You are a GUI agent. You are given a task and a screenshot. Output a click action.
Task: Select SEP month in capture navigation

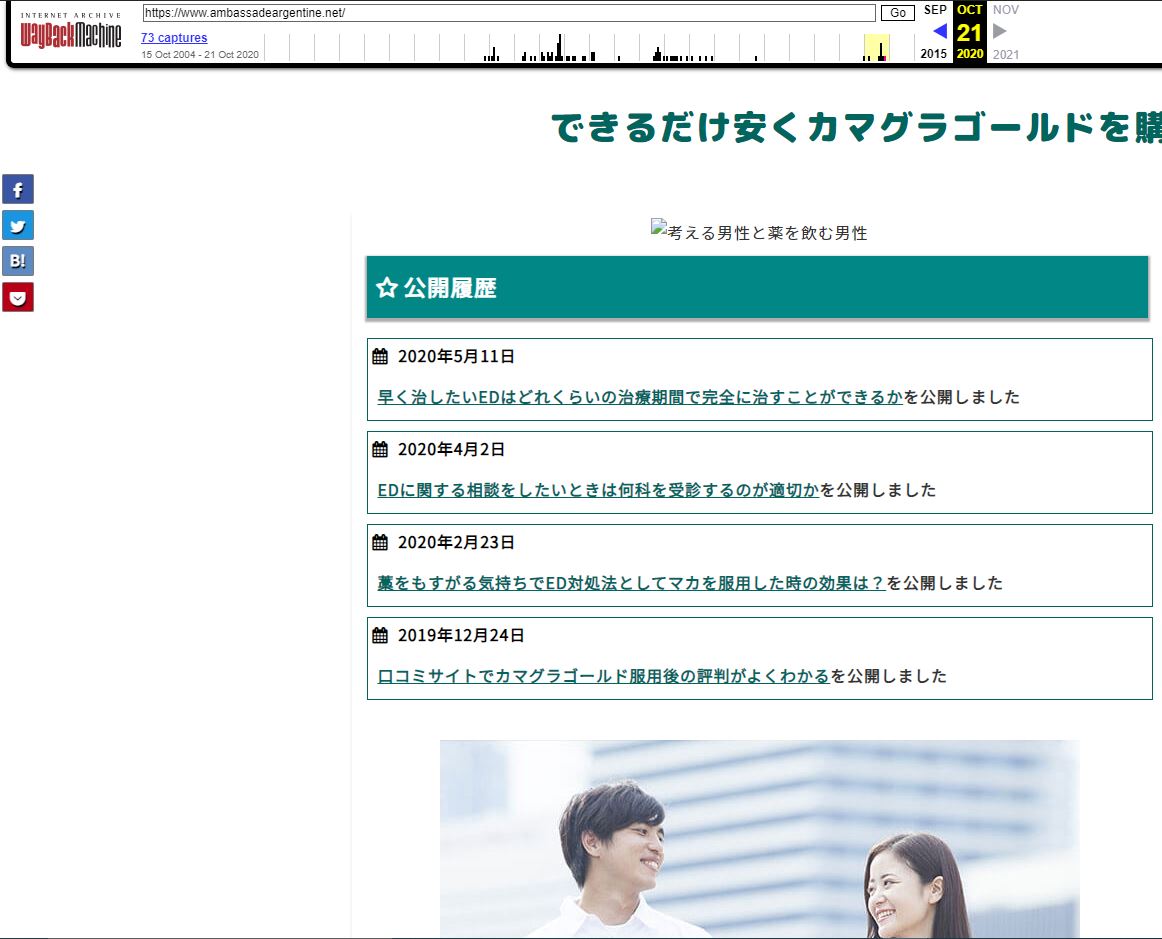pos(935,10)
